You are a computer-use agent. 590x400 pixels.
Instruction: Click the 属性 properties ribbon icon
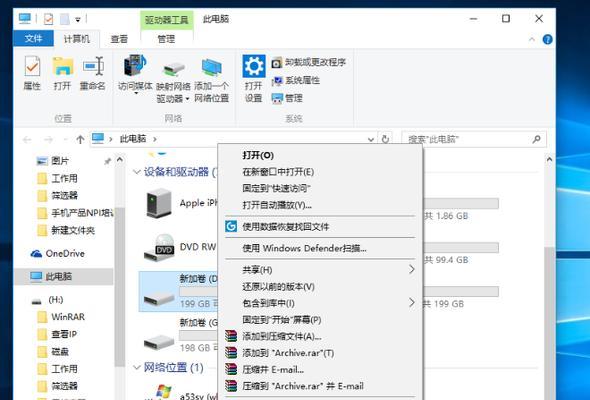[32, 73]
